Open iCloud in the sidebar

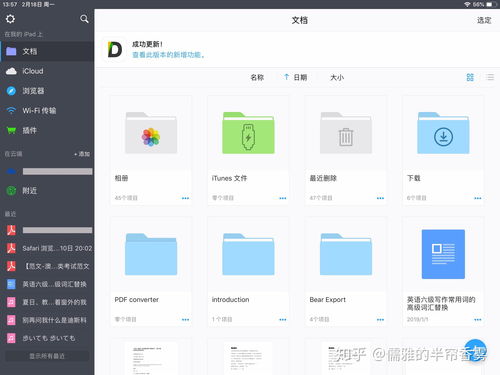(x=47, y=71)
